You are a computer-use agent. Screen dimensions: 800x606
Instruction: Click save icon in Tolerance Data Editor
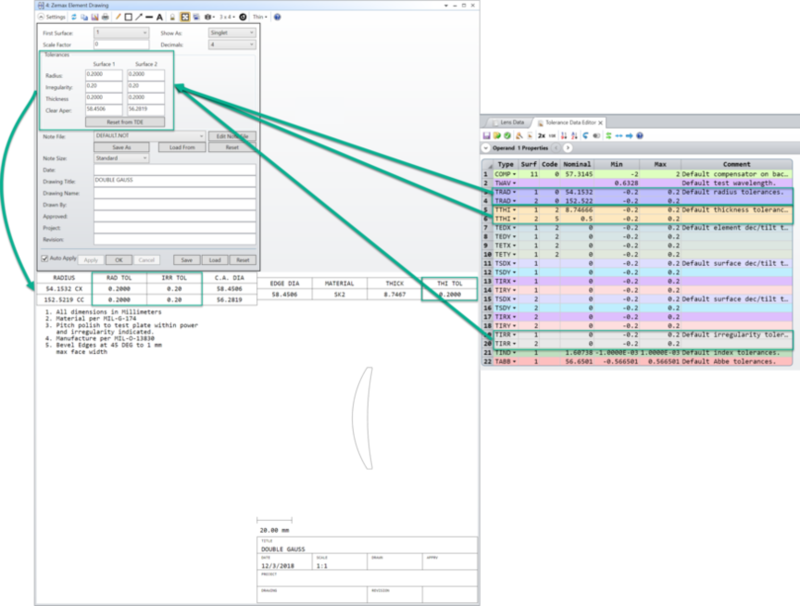coord(487,134)
